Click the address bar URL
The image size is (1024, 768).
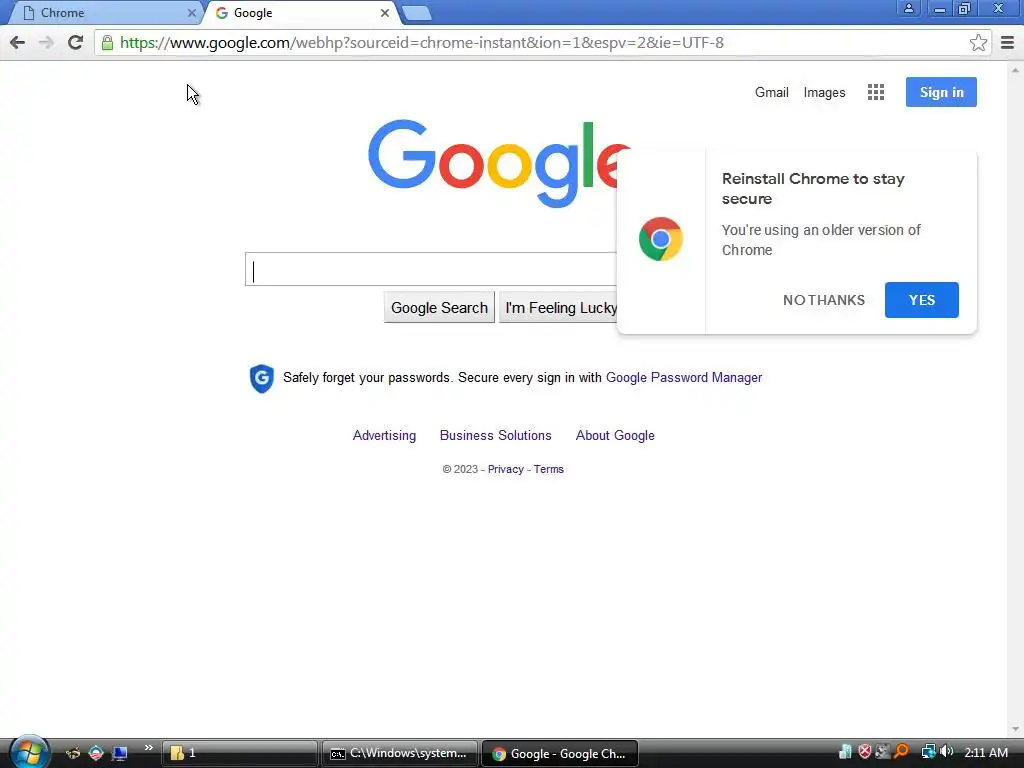(422, 43)
